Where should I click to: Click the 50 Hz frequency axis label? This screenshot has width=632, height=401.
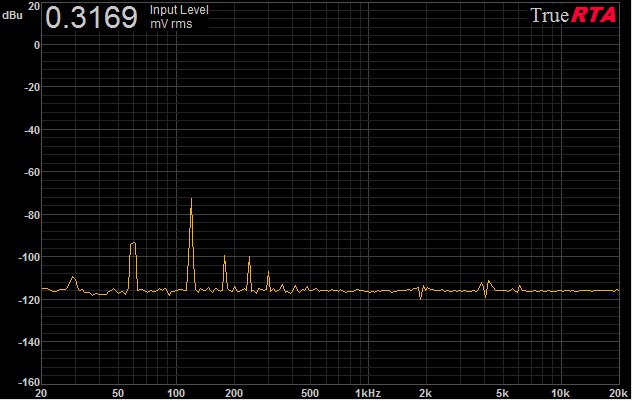(x=118, y=393)
